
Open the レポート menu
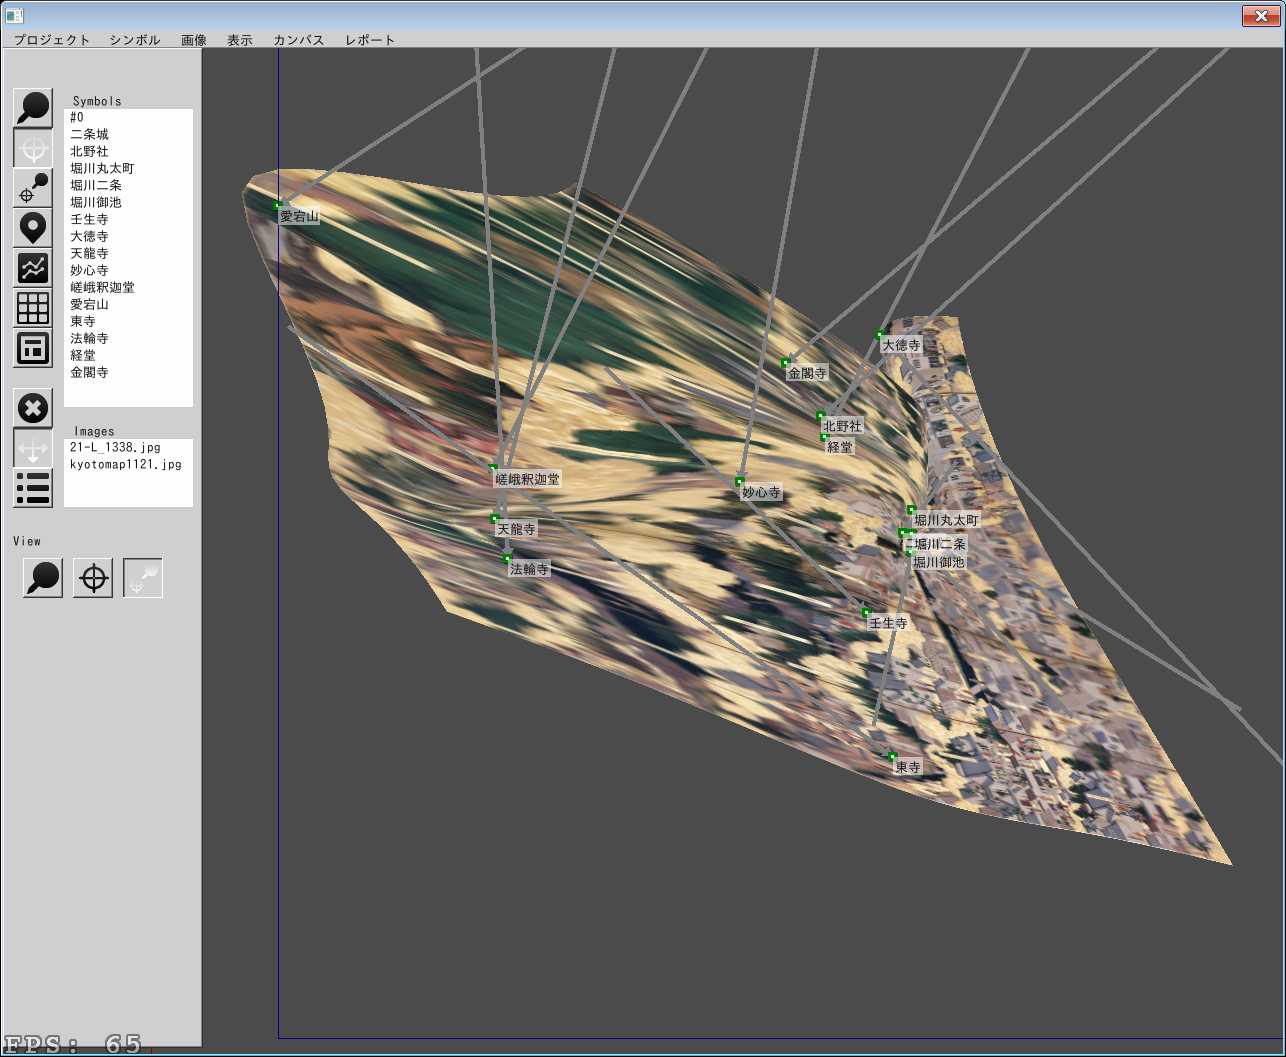(370, 40)
